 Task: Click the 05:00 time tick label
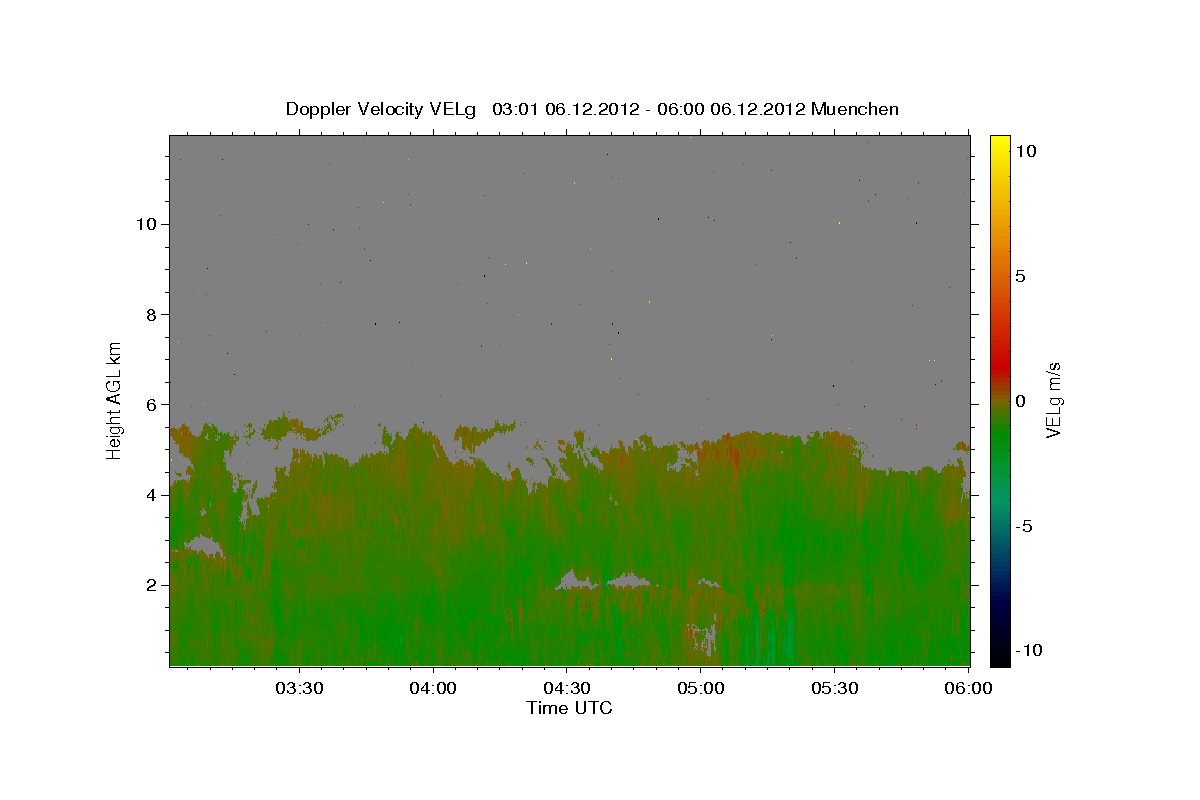click(701, 688)
